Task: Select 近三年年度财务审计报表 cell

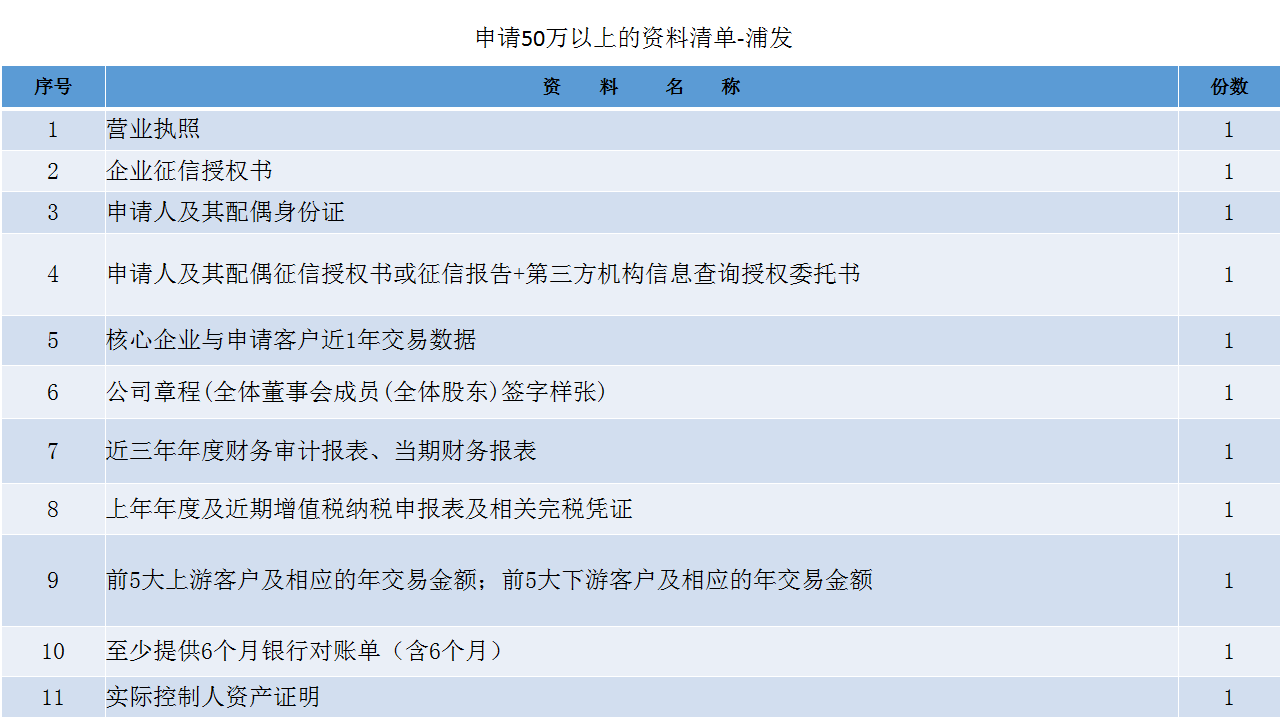Action: [x=641, y=451]
